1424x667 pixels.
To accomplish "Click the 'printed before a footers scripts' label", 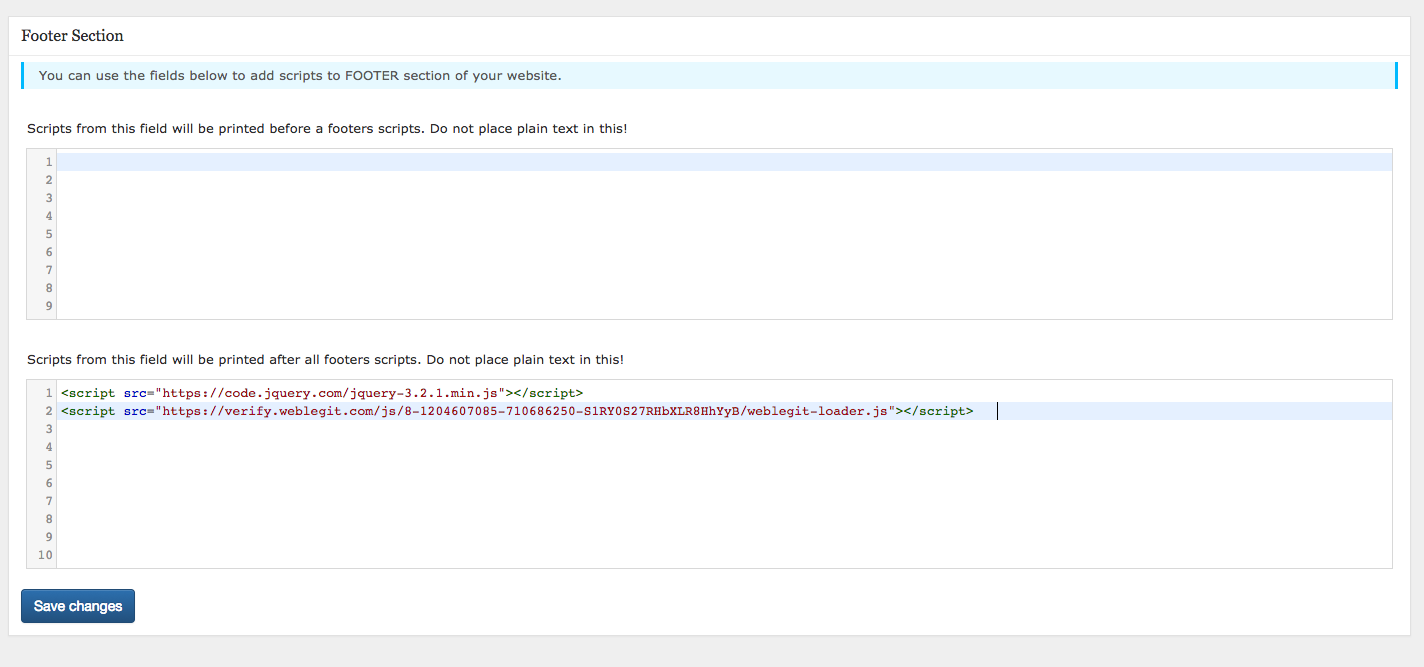I will point(327,129).
